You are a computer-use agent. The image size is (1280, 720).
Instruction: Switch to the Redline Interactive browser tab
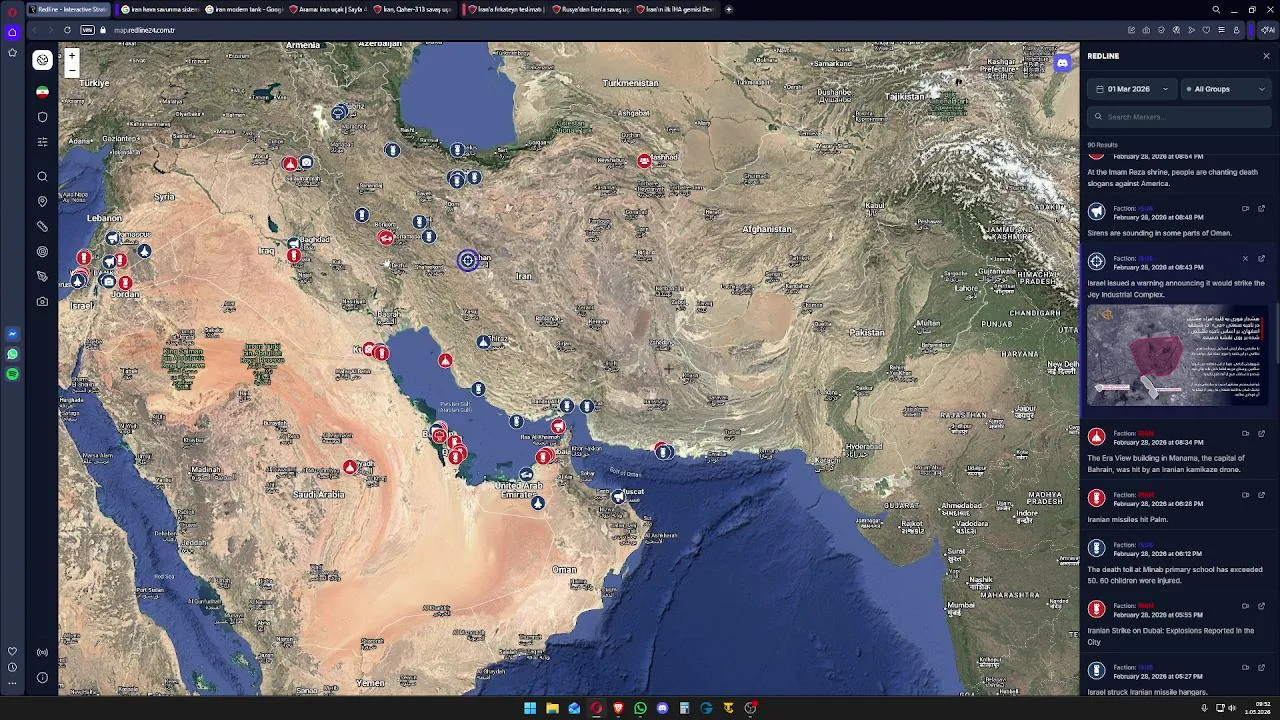point(70,9)
